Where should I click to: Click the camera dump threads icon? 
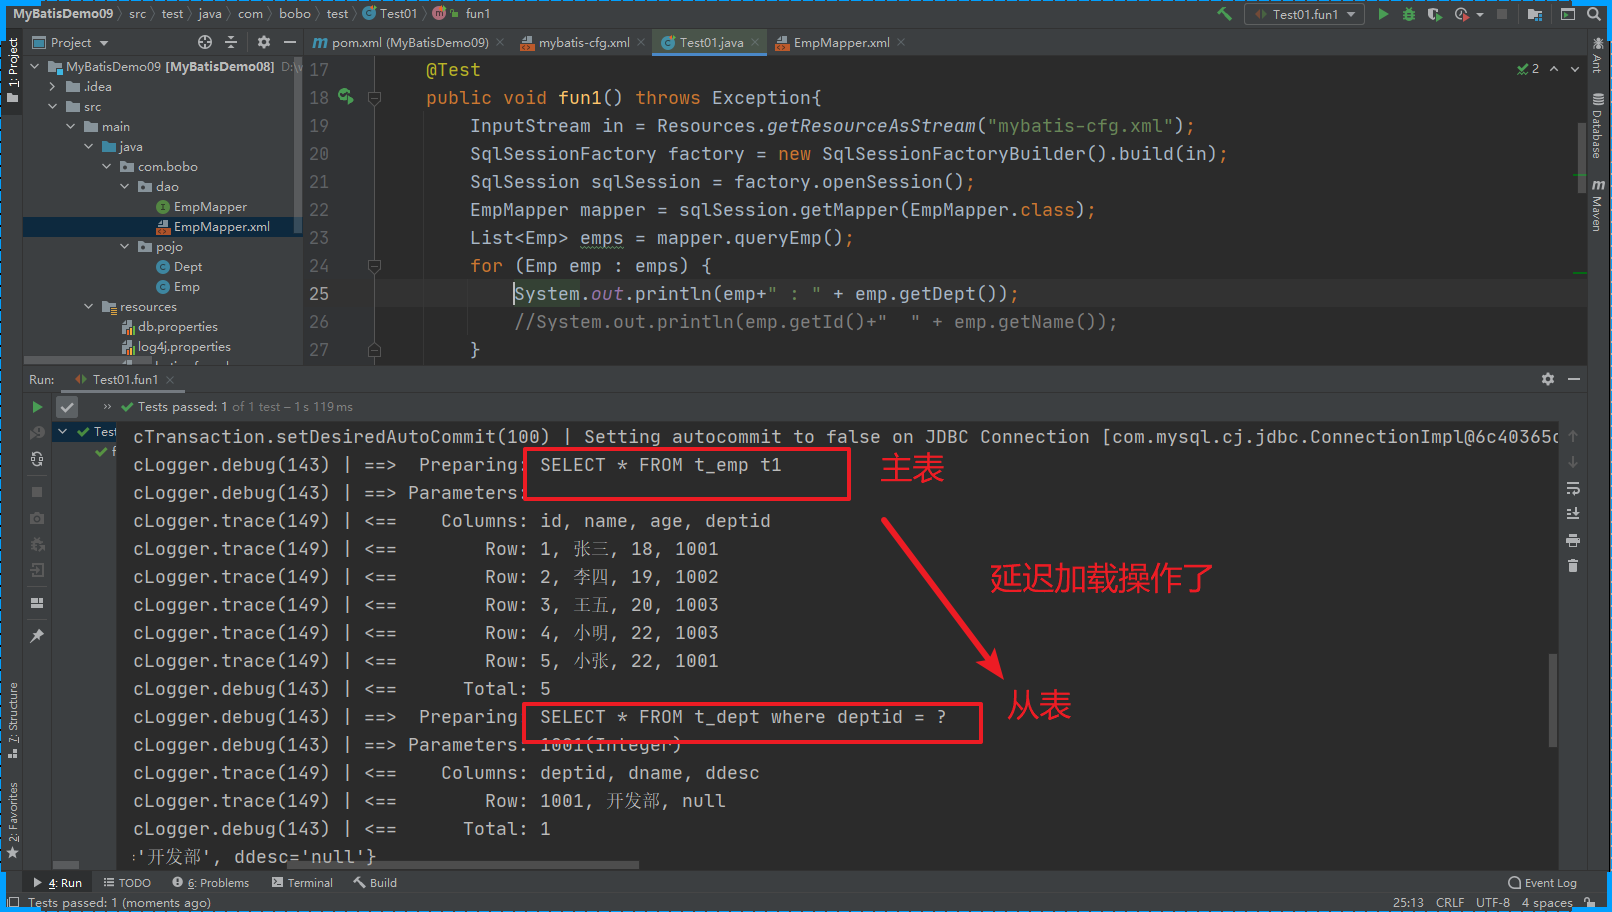[x=37, y=518]
